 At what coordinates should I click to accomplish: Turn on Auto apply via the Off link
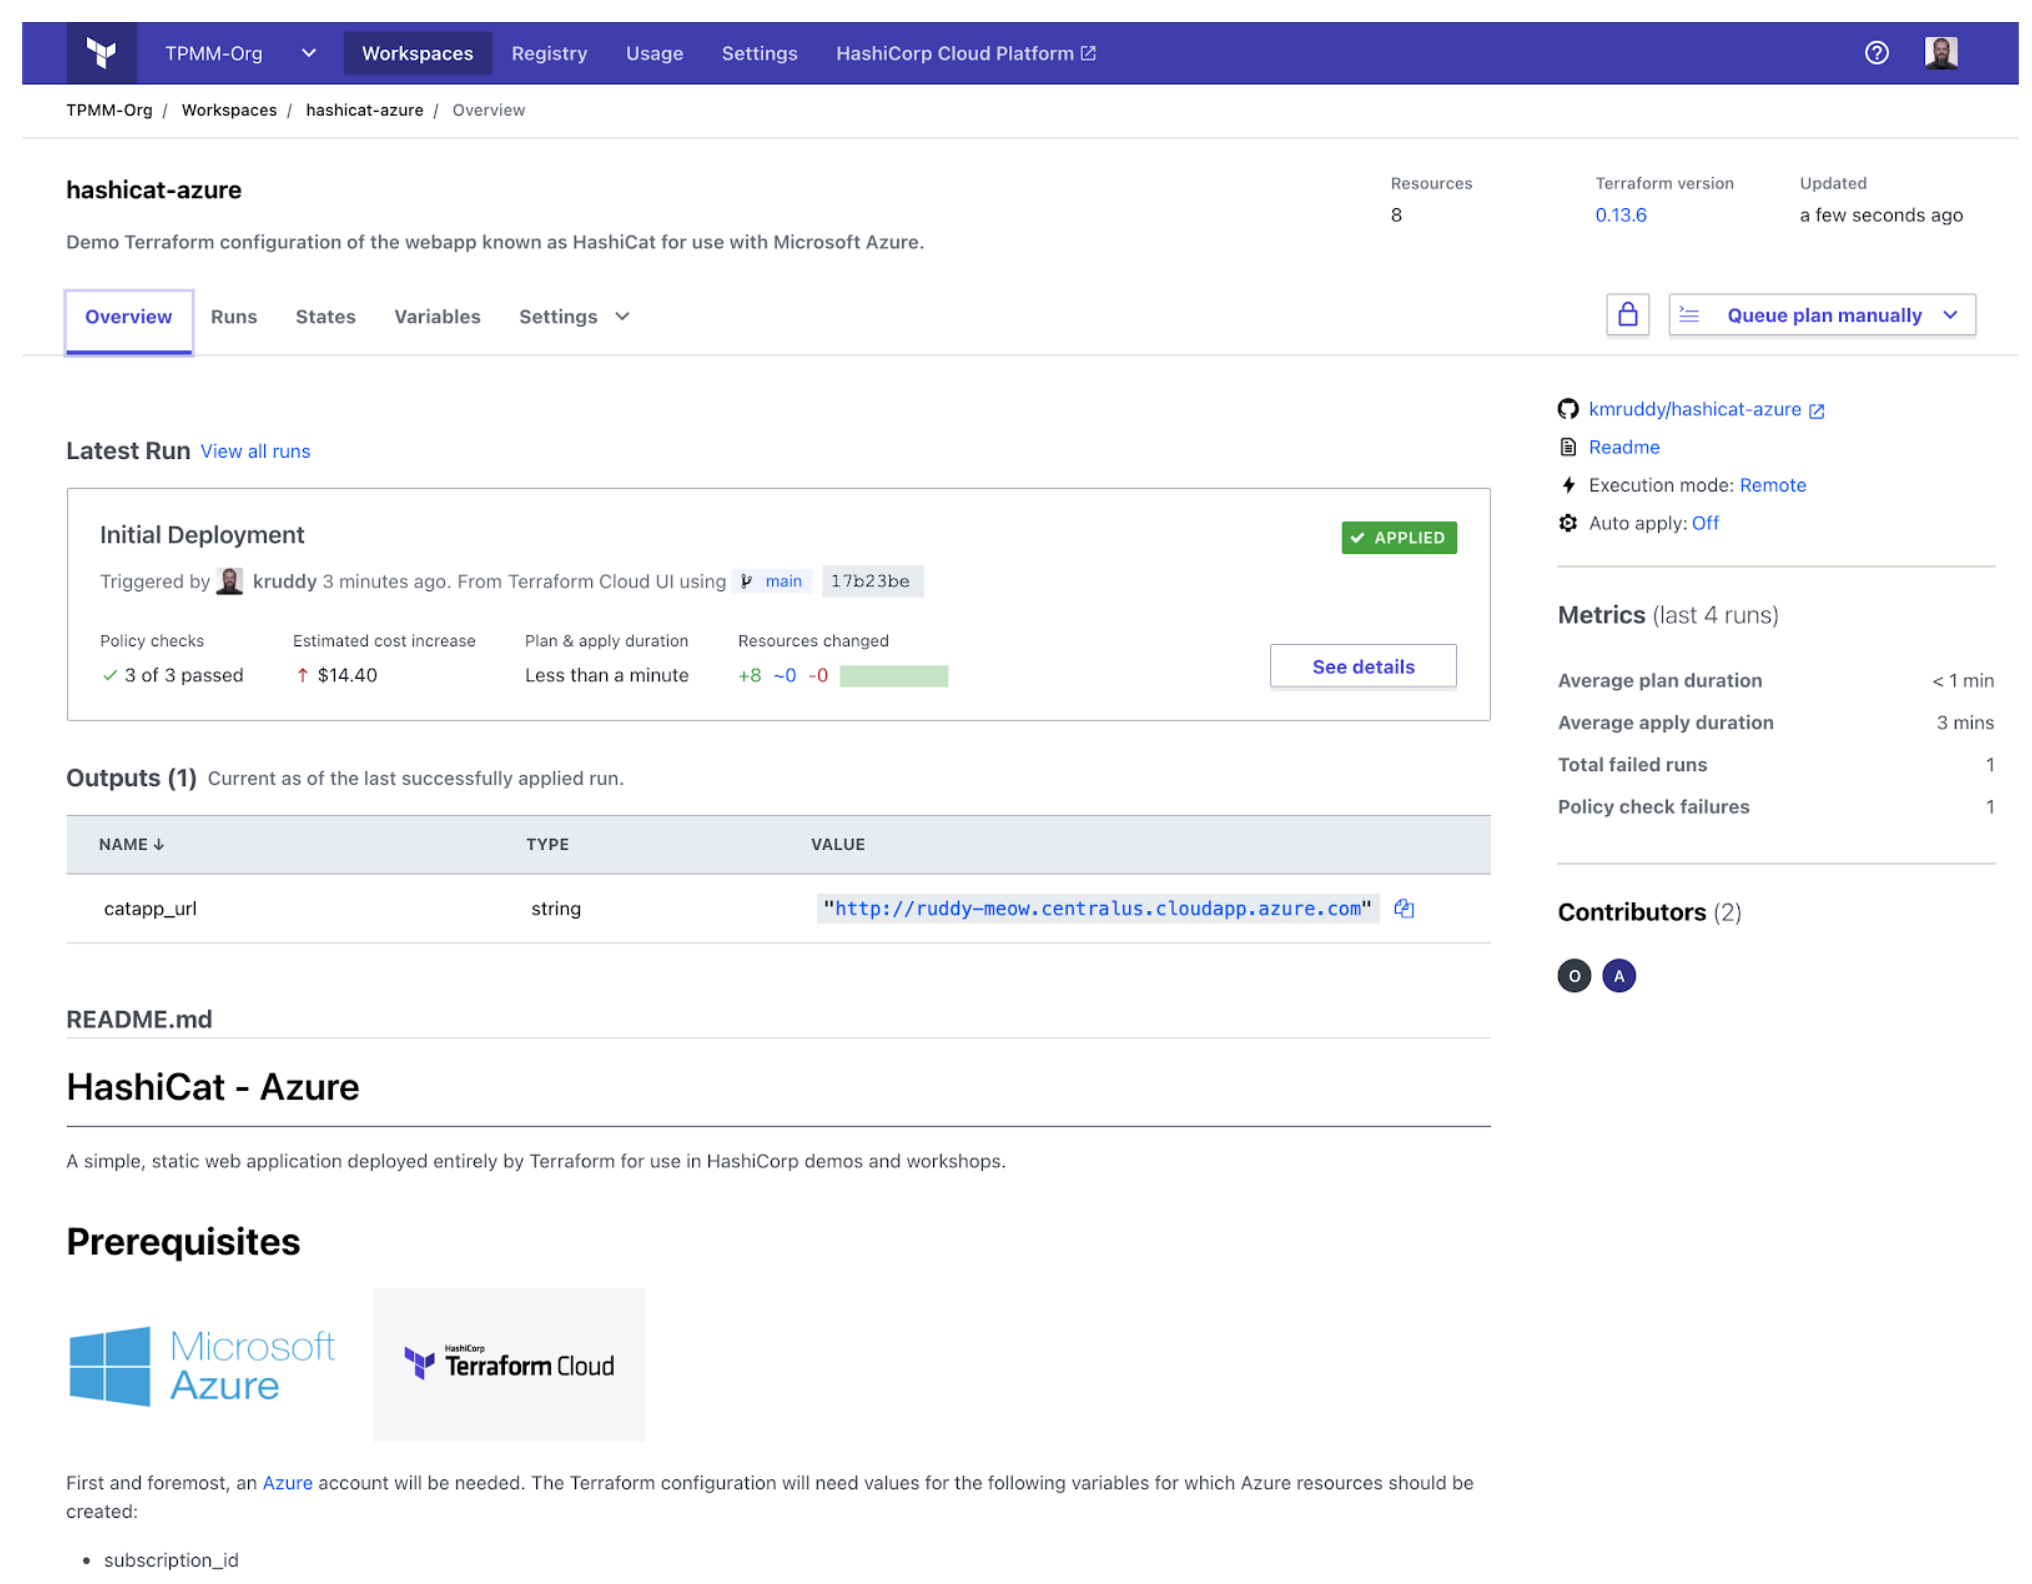coord(1704,523)
